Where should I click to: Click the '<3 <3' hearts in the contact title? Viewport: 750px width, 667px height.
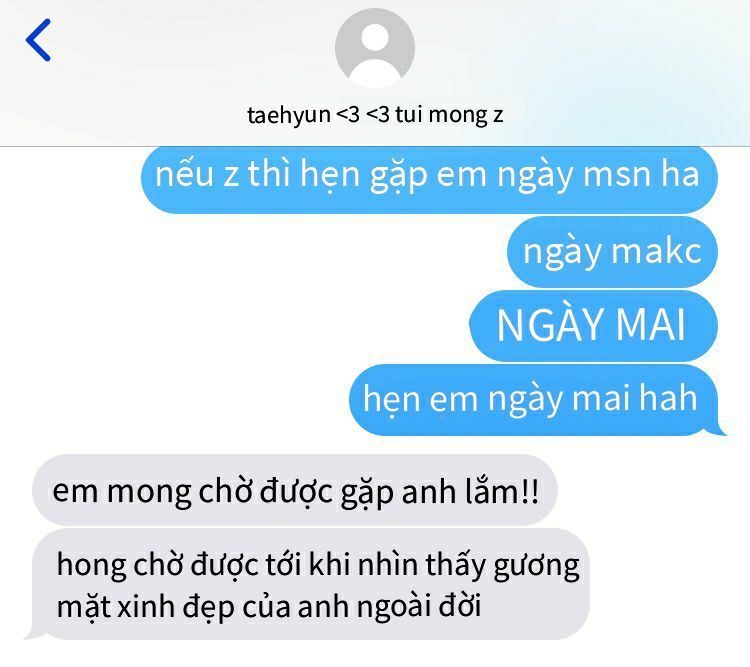[363, 115]
